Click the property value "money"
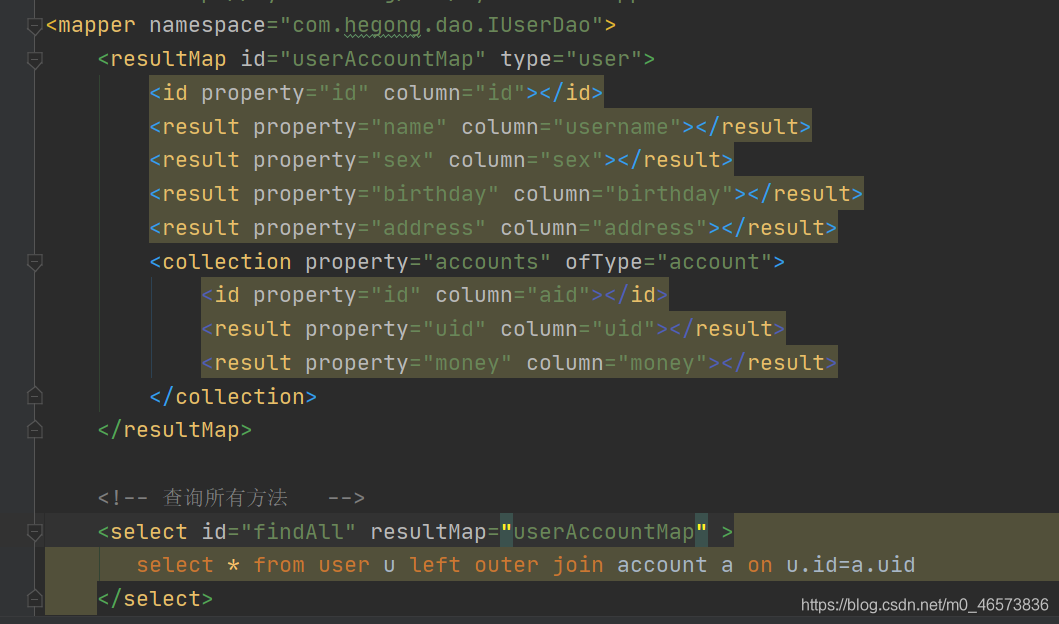This screenshot has height=624, width=1059. pyautogui.click(x=467, y=363)
